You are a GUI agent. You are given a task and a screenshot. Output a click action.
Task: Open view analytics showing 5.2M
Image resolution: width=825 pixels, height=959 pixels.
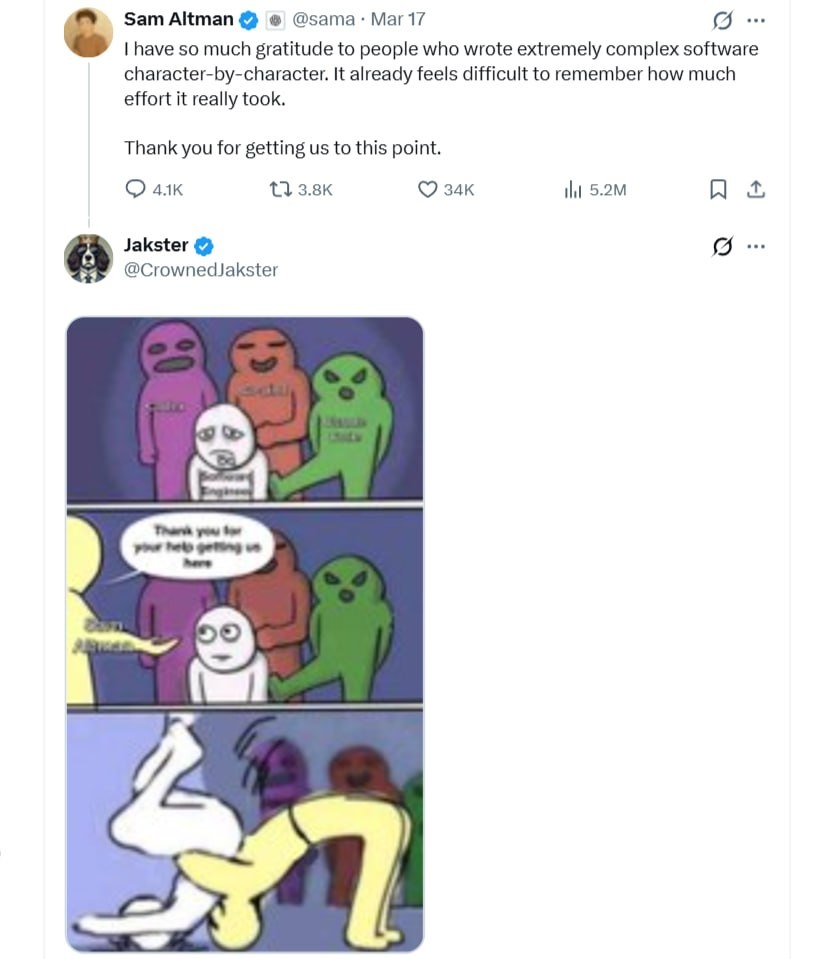pyautogui.click(x=573, y=189)
